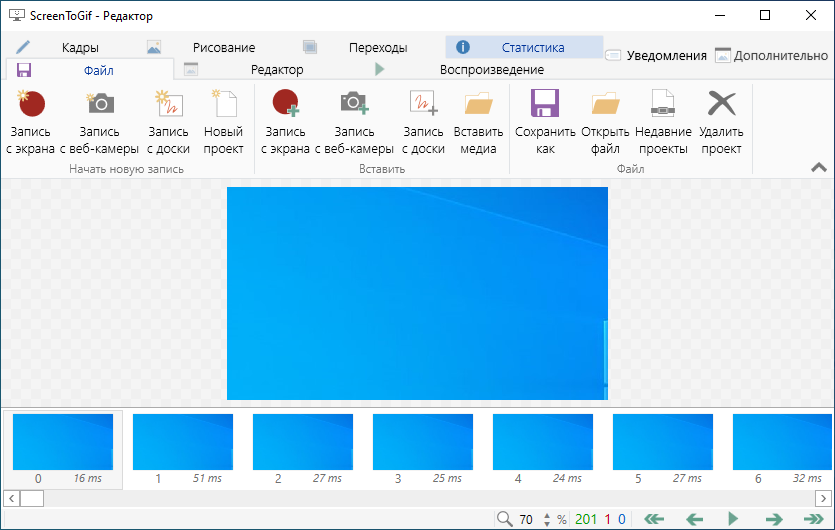The width and height of the screenshot is (835, 530).
Task: Select frame 4 thumbnail
Action: [543, 442]
